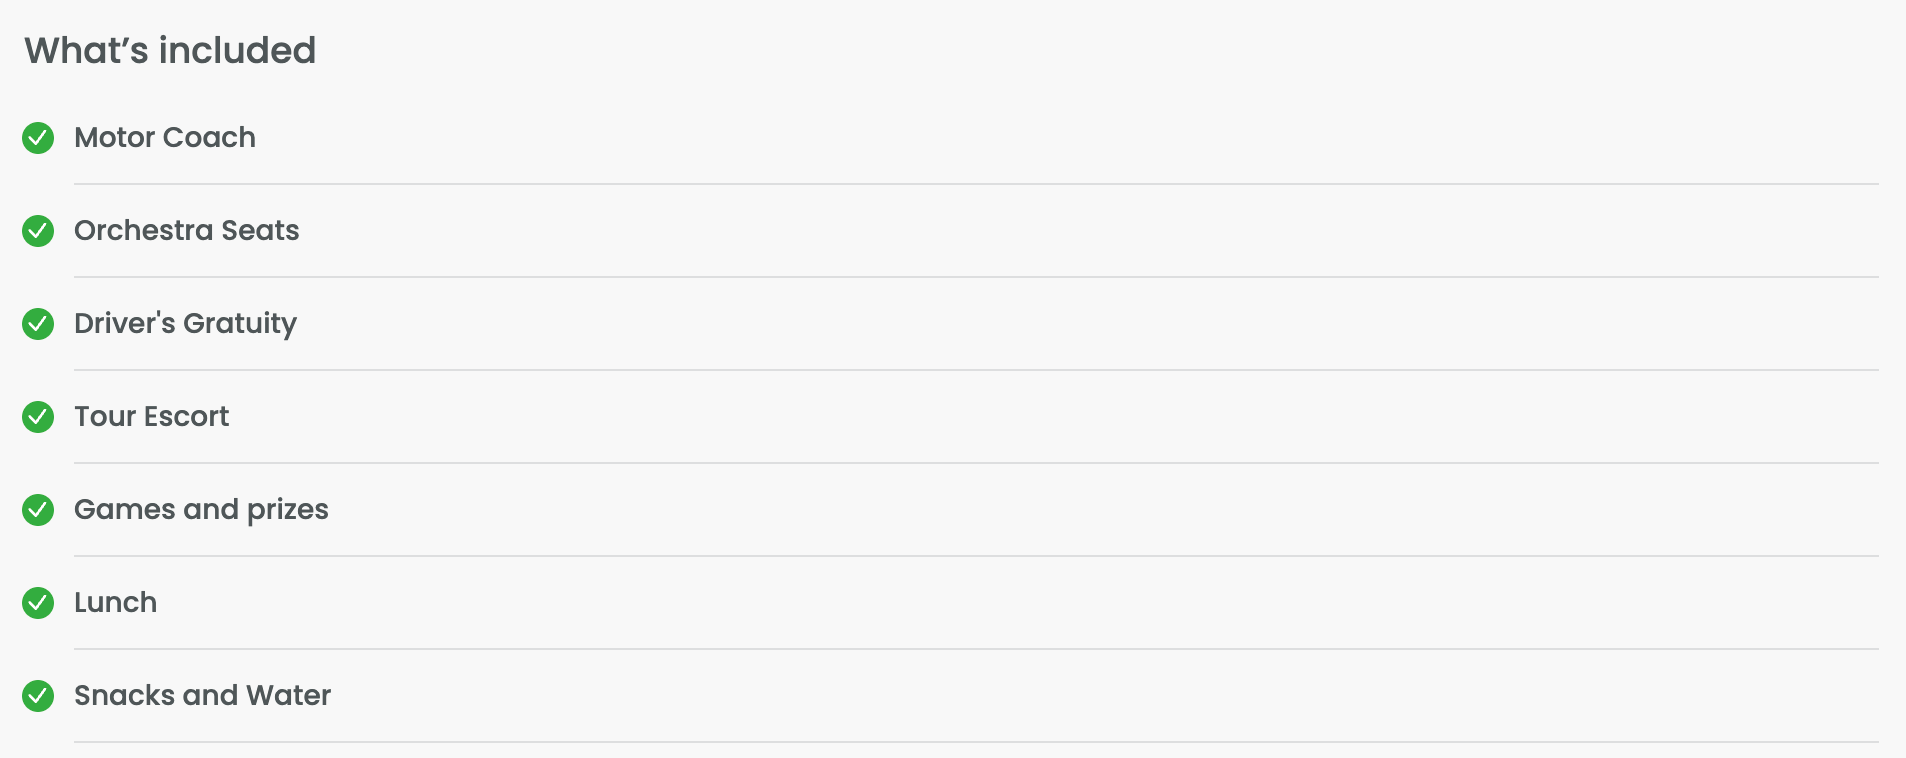Viewport: 1906px width, 758px height.
Task: Select the Snacks and Water label
Action: [202, 695]
